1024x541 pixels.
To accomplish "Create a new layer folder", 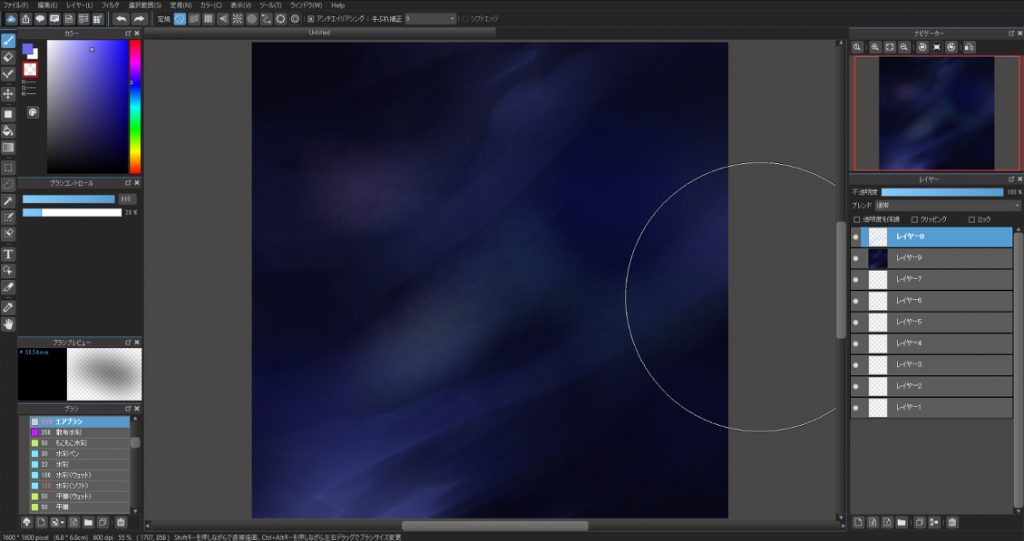I will [x=901, y=522].
